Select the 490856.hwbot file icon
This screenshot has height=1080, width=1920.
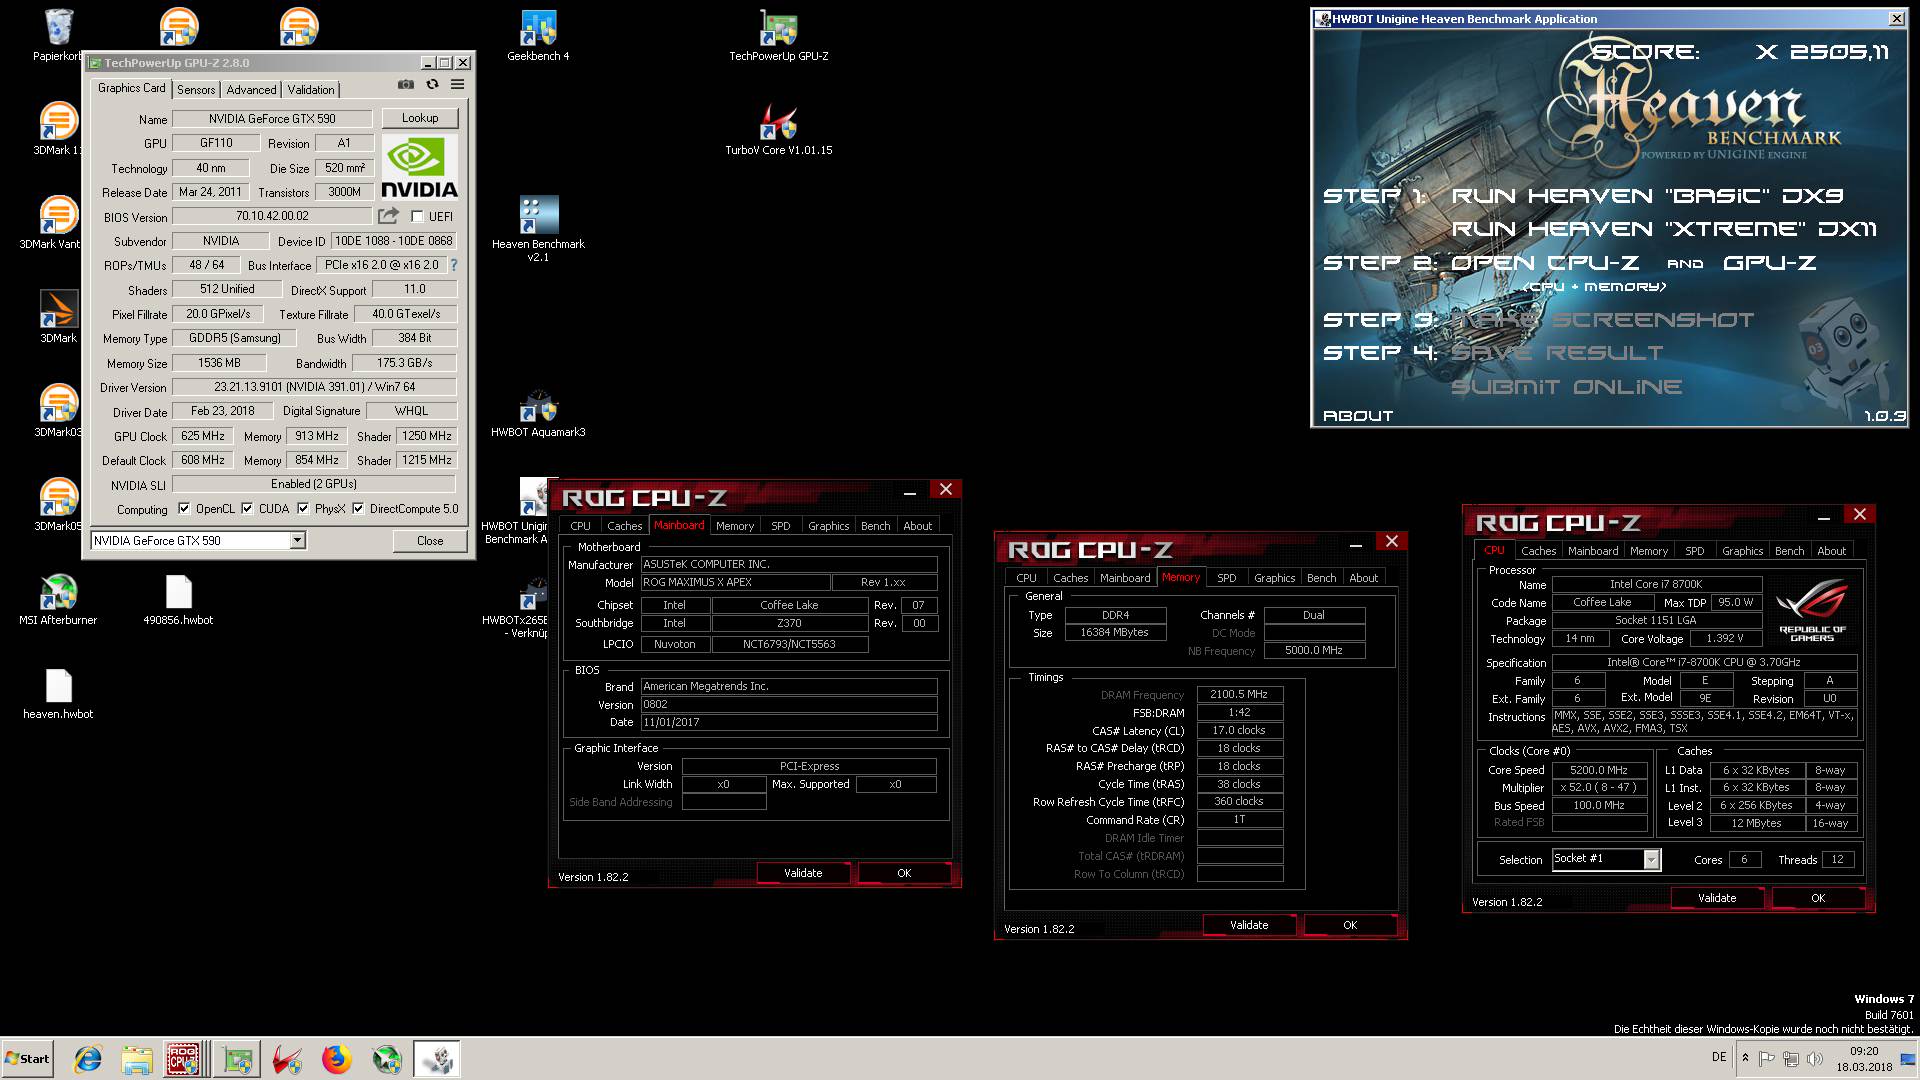[x=178, y=600]
